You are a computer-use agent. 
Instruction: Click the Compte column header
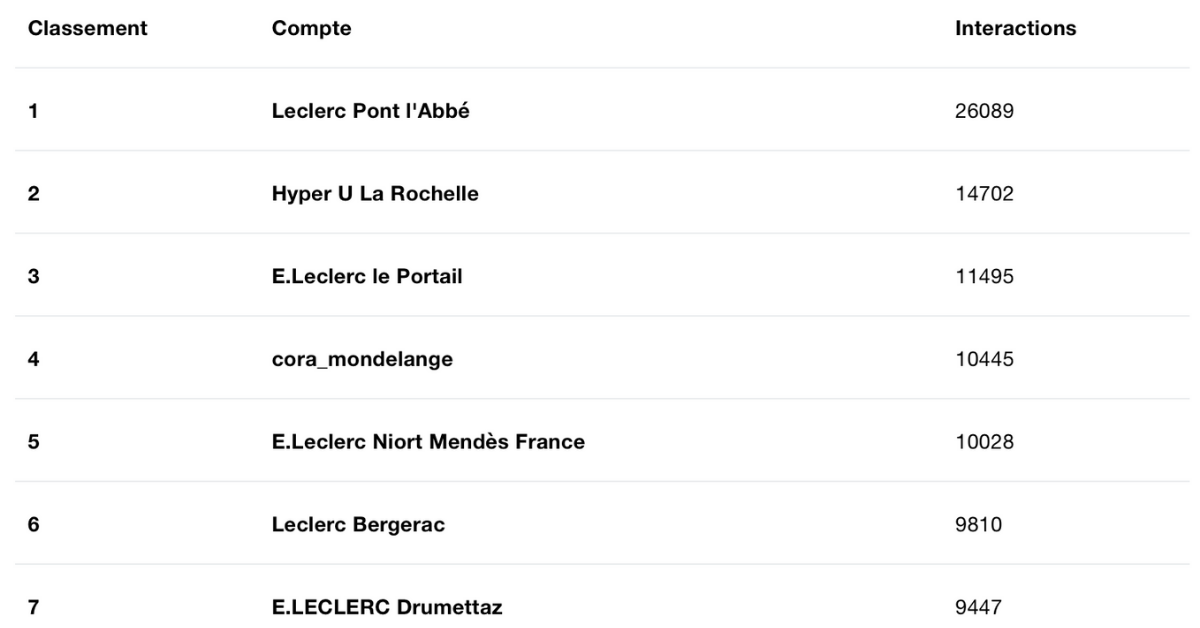coord(311,29)
